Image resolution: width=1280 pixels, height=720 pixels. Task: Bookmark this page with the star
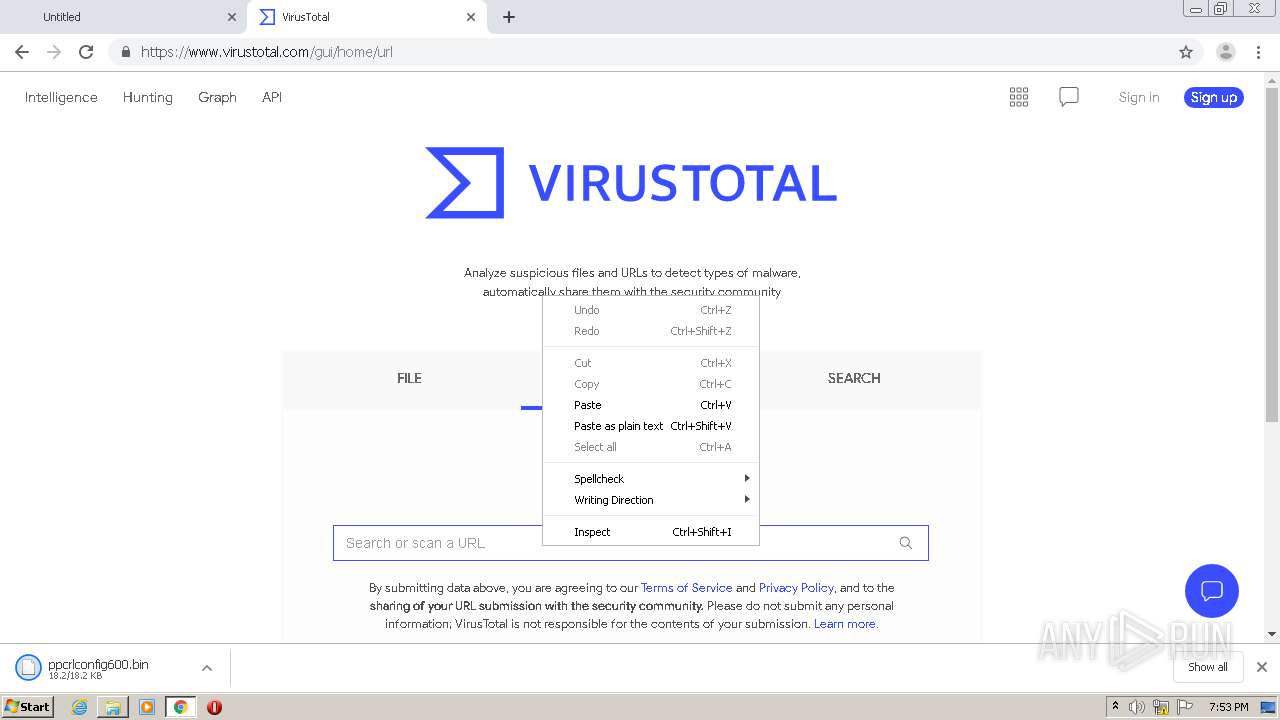(x=1186, y=52)
